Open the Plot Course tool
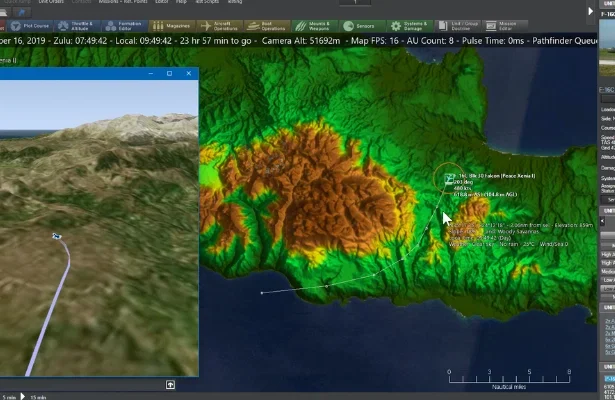Screen dimensions: 615x400 pos(30,26)
